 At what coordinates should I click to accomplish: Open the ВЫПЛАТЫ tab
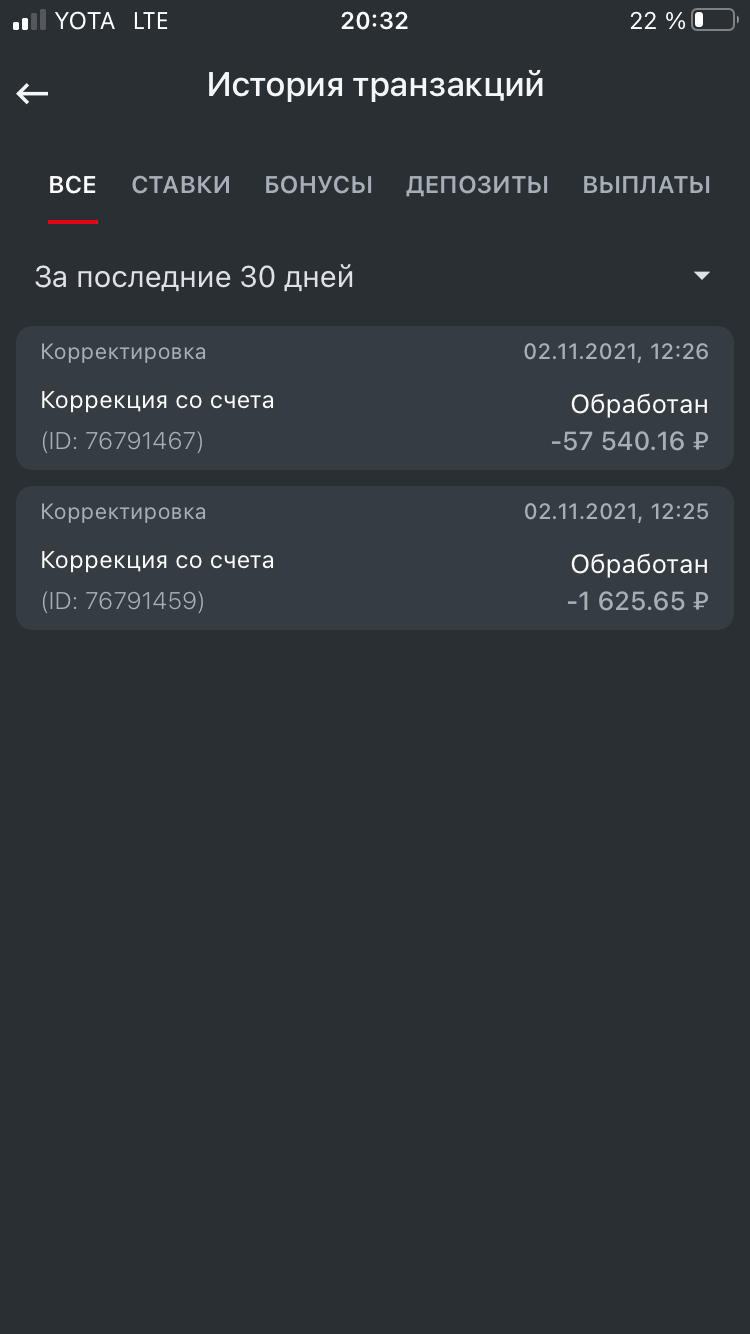(x=646, y=185)
